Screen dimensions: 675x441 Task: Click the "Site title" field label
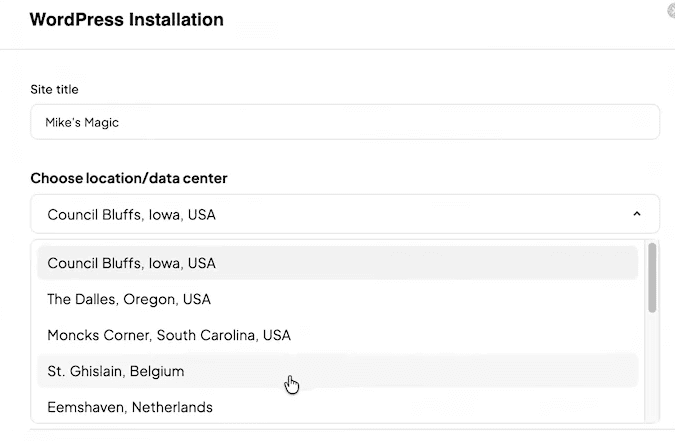pyautogui.click(x=54, y=90)
